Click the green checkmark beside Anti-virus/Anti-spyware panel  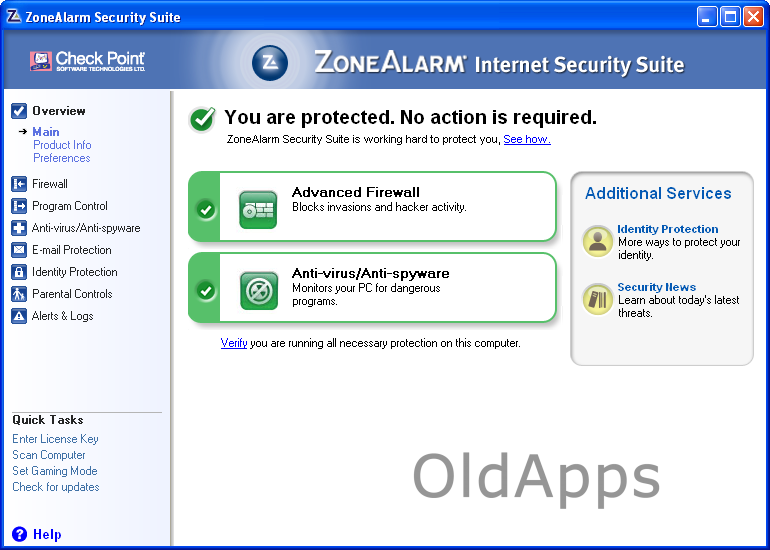click(x=206, y=290)
